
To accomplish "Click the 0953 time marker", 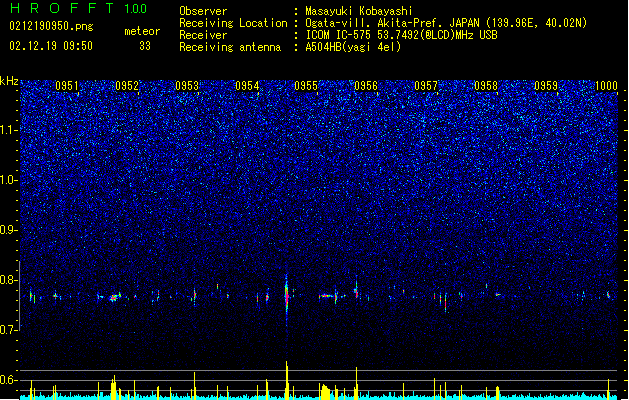I will pos(187,86).
